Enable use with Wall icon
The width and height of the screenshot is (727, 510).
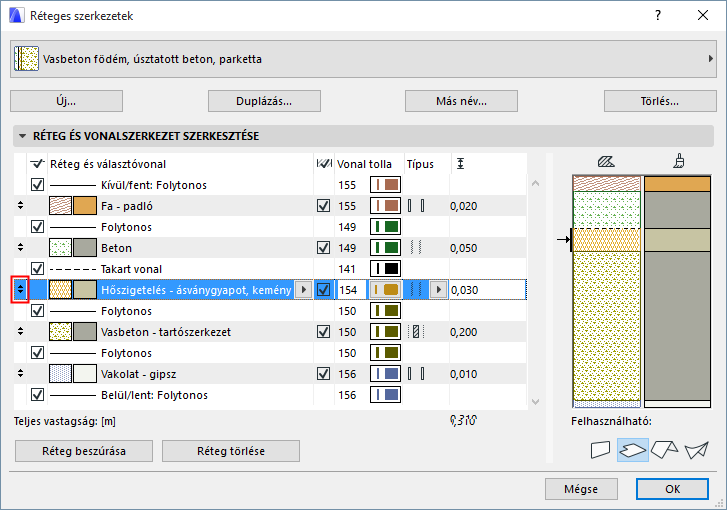tap(600, 449)
